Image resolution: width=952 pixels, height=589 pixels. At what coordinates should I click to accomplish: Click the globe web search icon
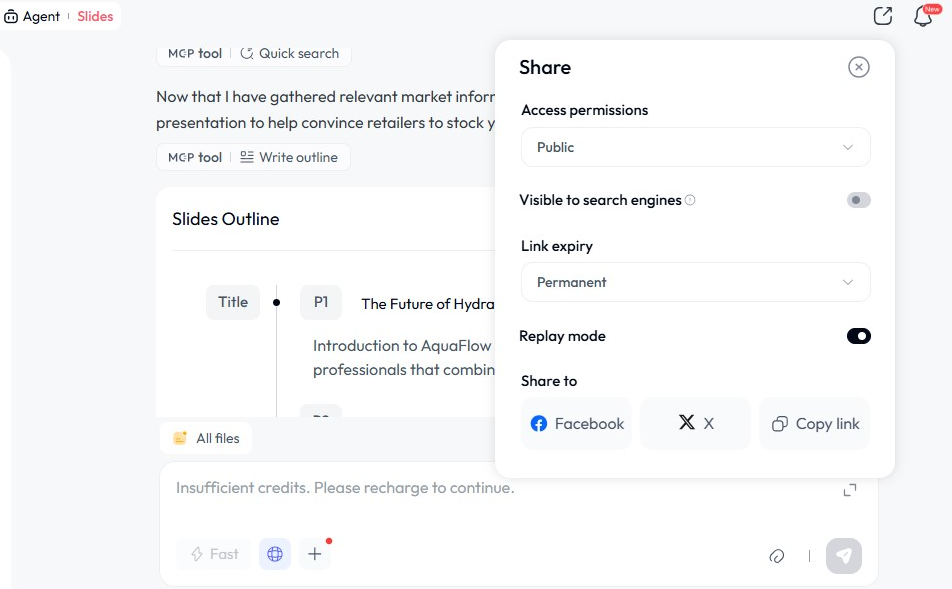275,554
